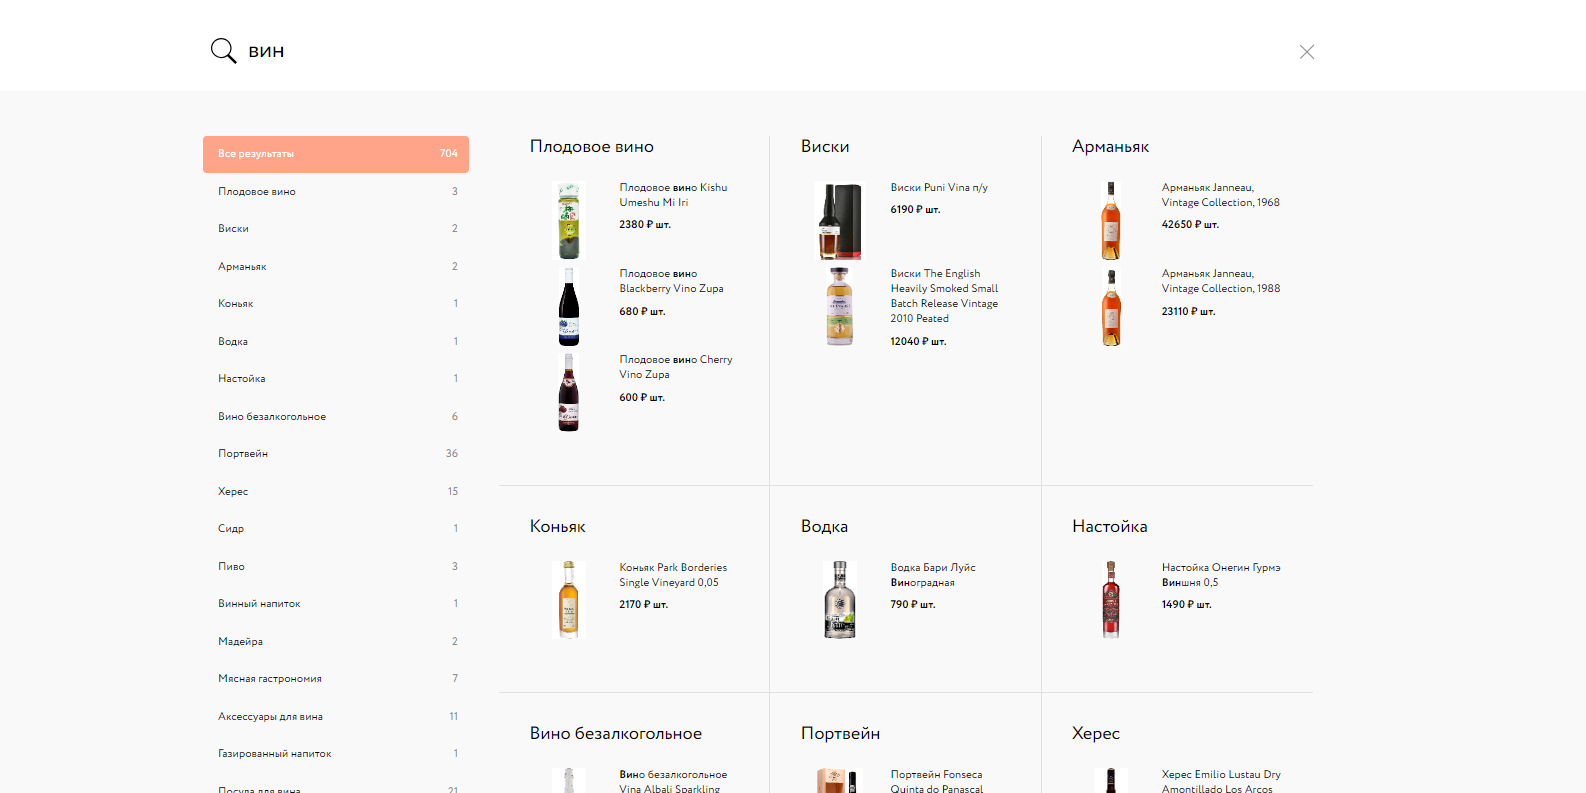Select 'Винный напиток' category in sidebar
The image size is (1586, 793).
tap(336, 604)
